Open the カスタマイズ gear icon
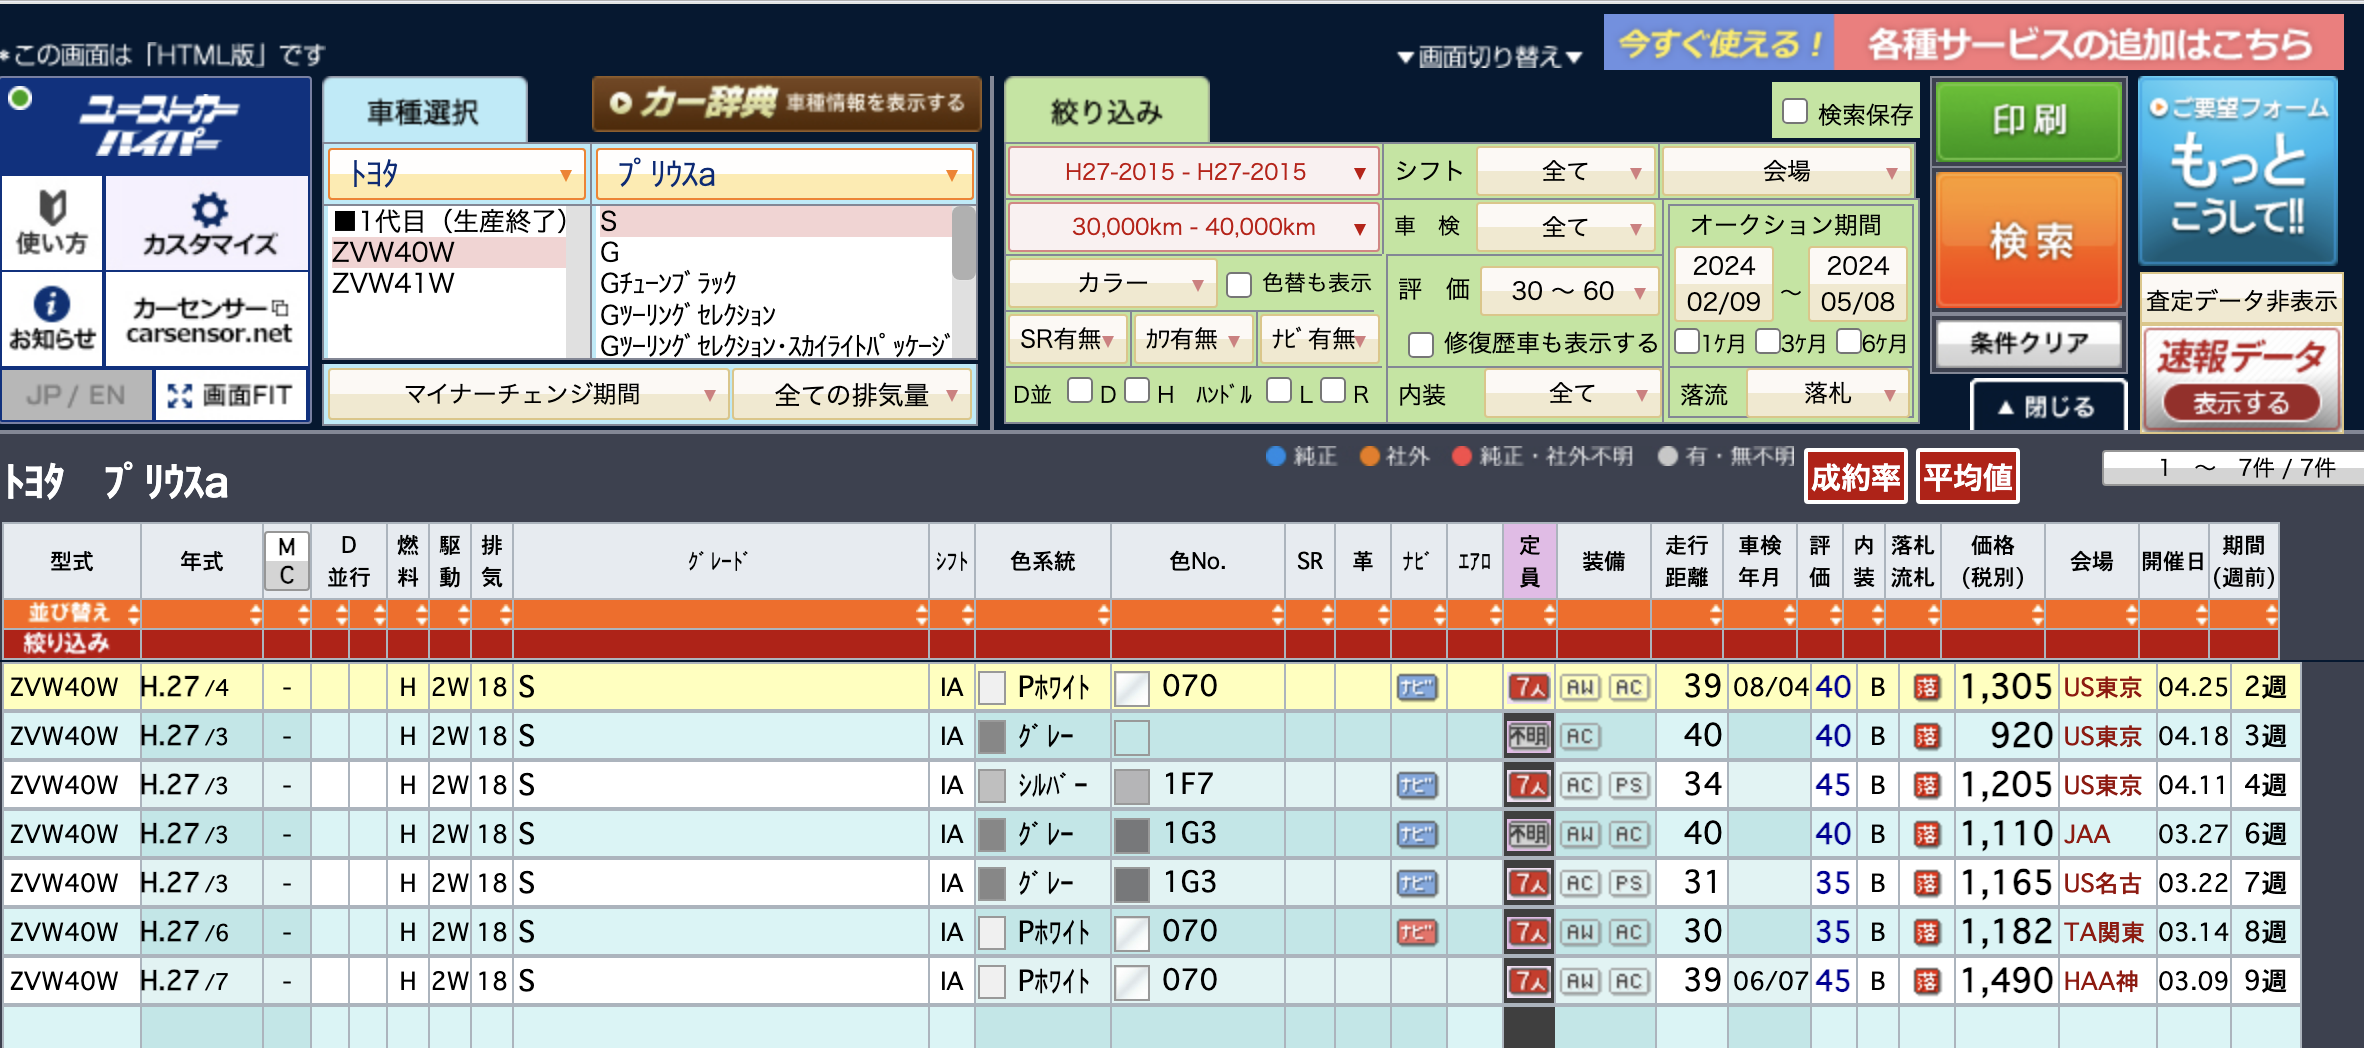Image resolution: width=2364 pixels, height=1048 pixels. [x=208, y=222]
